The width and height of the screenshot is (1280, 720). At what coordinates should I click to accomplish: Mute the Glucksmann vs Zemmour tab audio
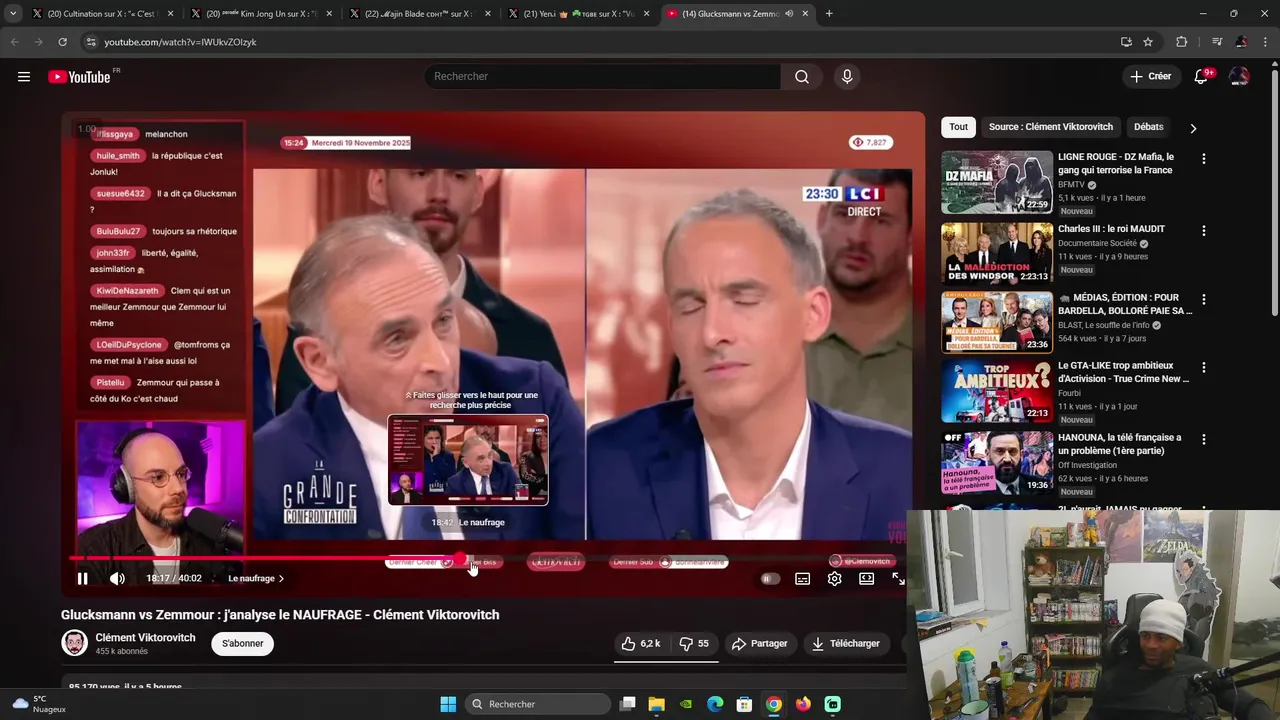789,14
